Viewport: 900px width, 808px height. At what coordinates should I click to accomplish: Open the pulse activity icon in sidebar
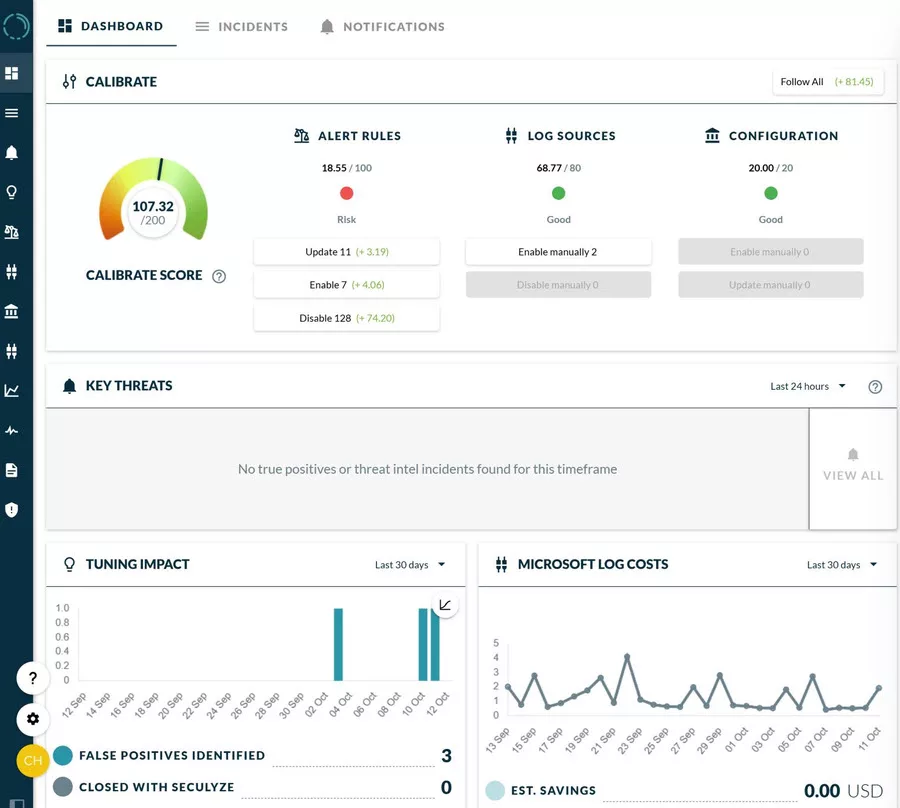11,430
